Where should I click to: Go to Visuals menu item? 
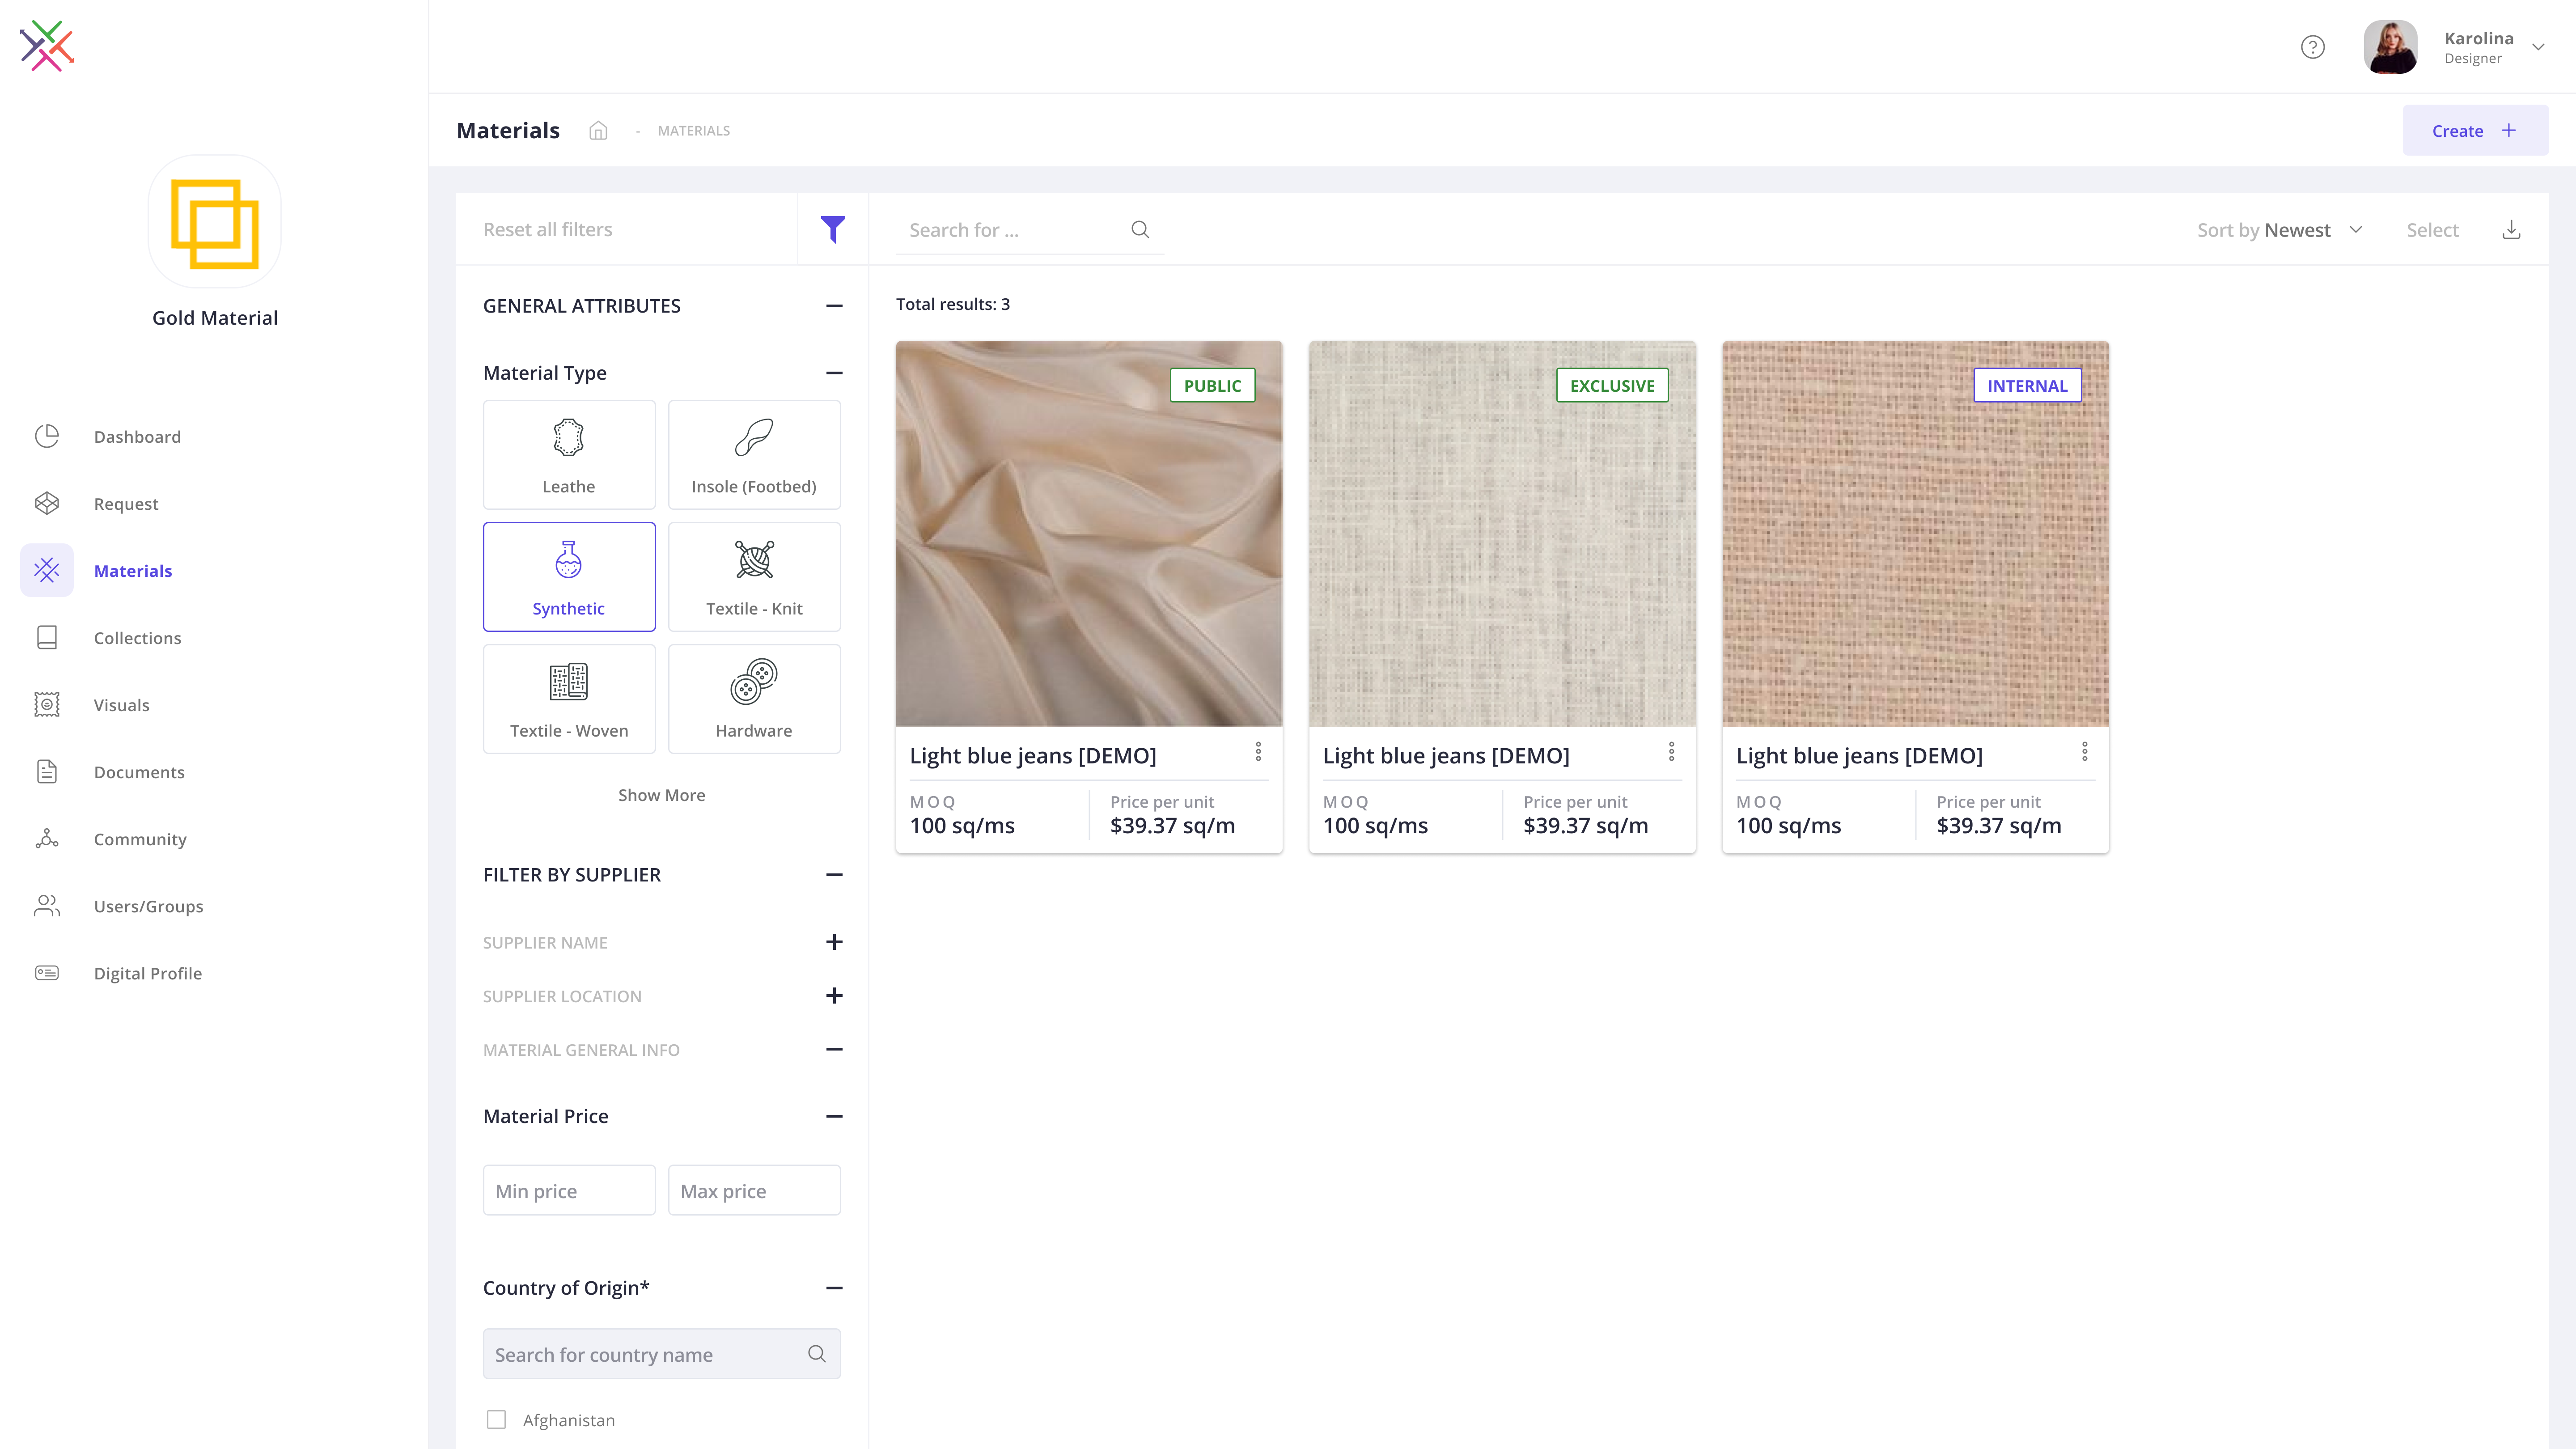[121, 705]
